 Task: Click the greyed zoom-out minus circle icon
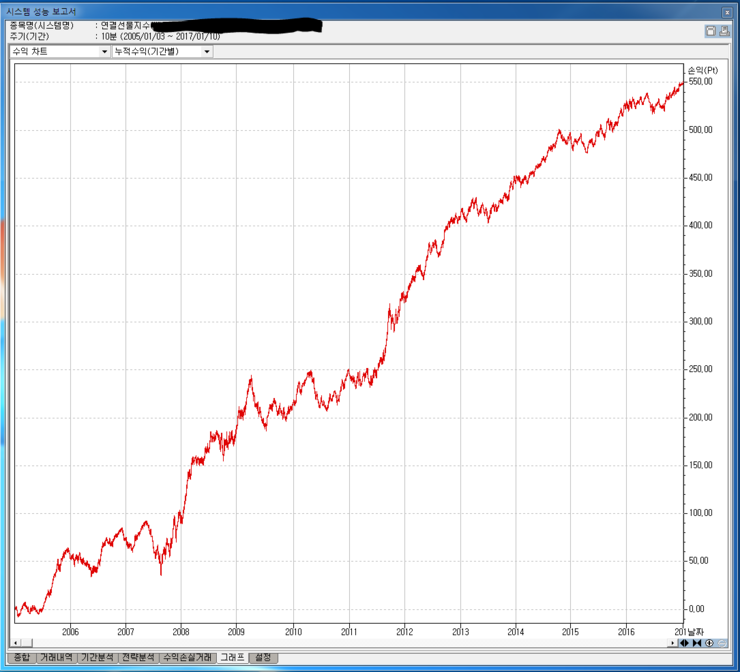pos(722,643)
